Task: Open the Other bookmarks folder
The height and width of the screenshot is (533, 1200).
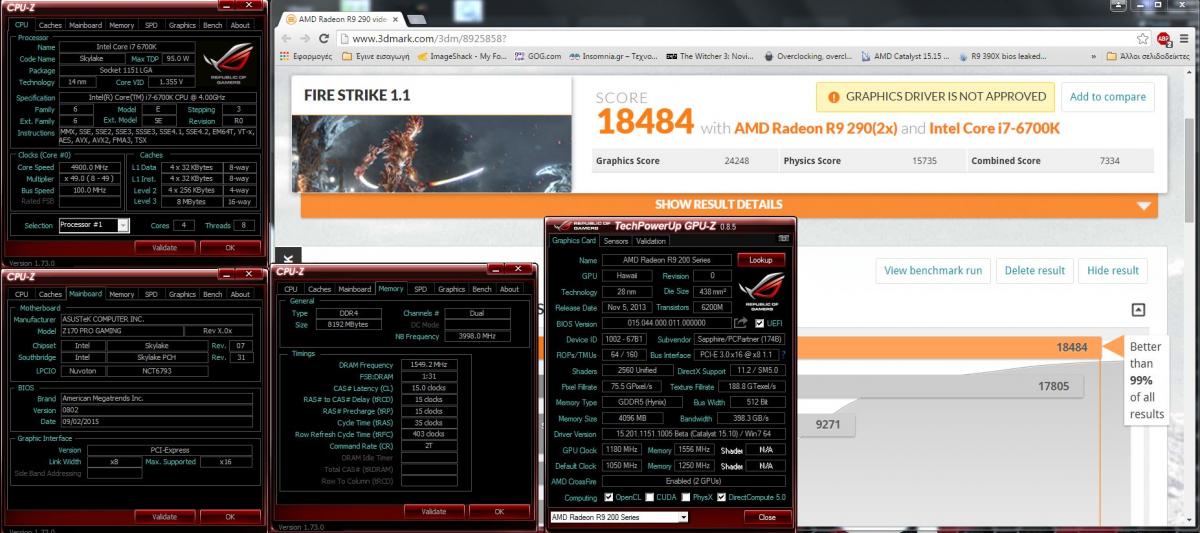Action: pos(1150,57)
